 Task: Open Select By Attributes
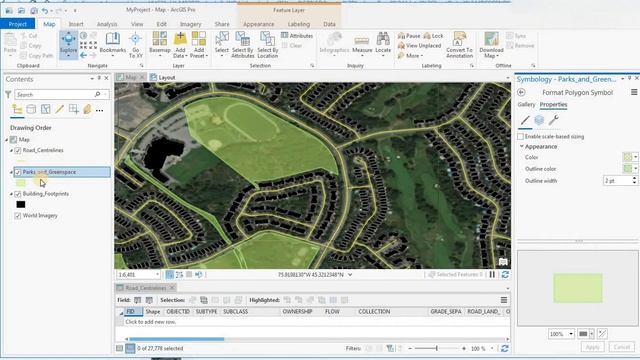pos(243,45)
